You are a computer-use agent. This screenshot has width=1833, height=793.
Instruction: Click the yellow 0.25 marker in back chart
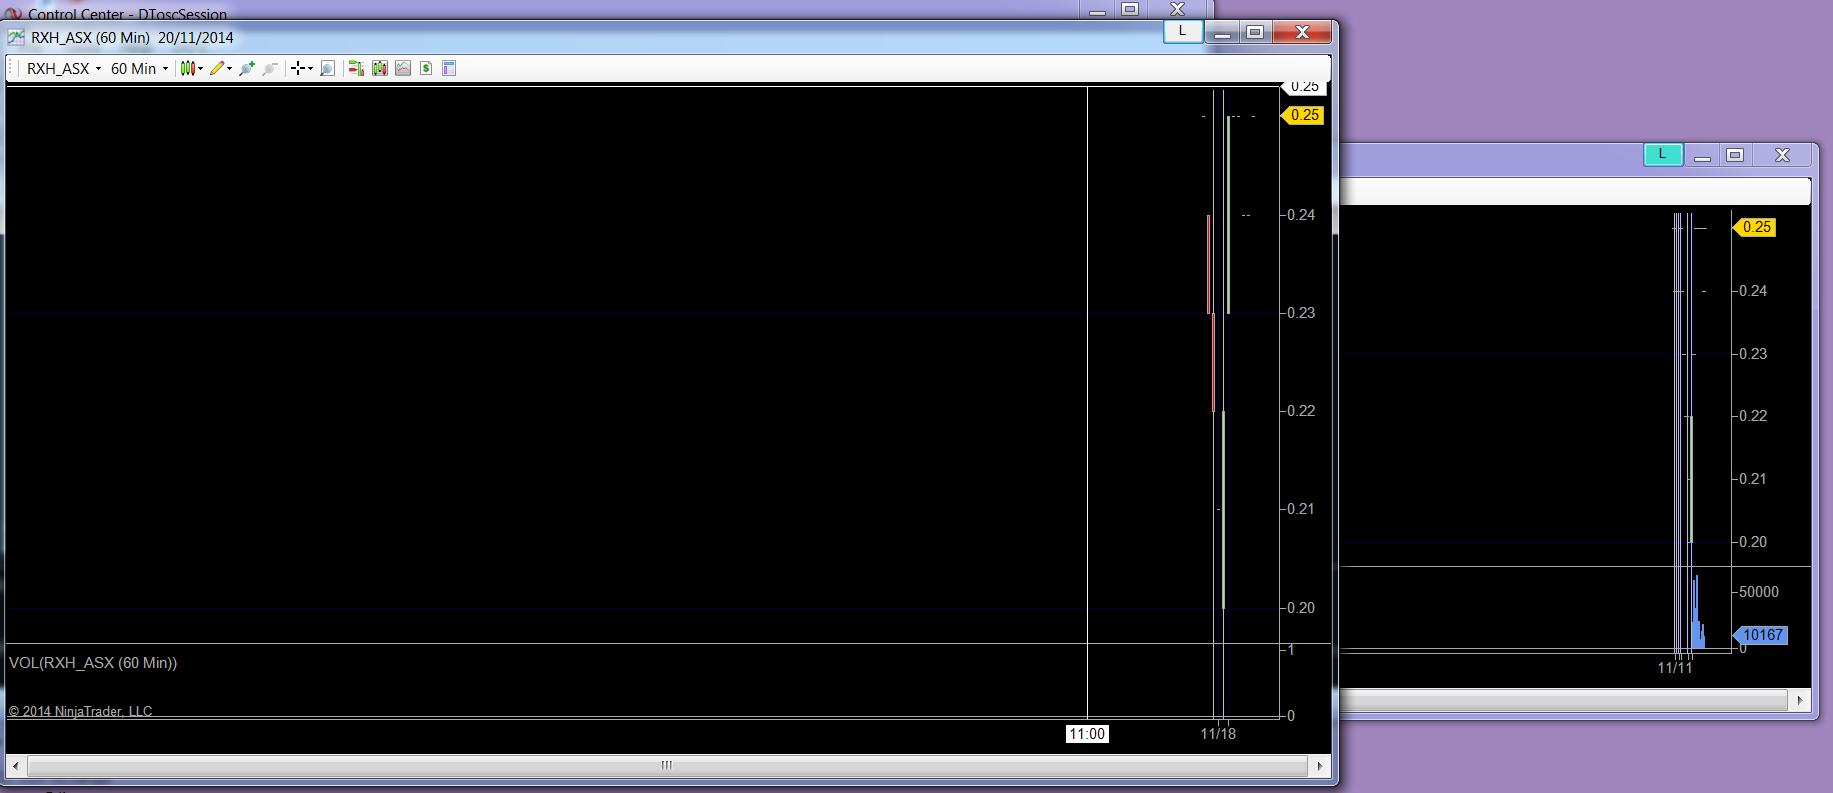click(1755, 227)
